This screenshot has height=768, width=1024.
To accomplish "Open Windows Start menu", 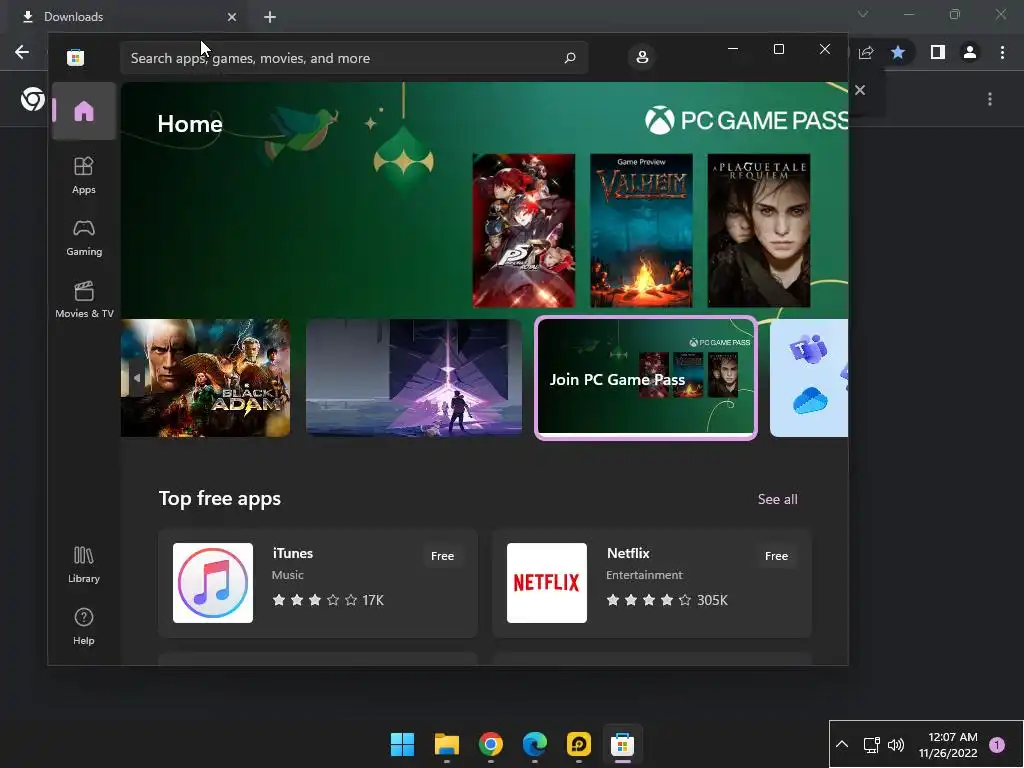I will 402,744.
